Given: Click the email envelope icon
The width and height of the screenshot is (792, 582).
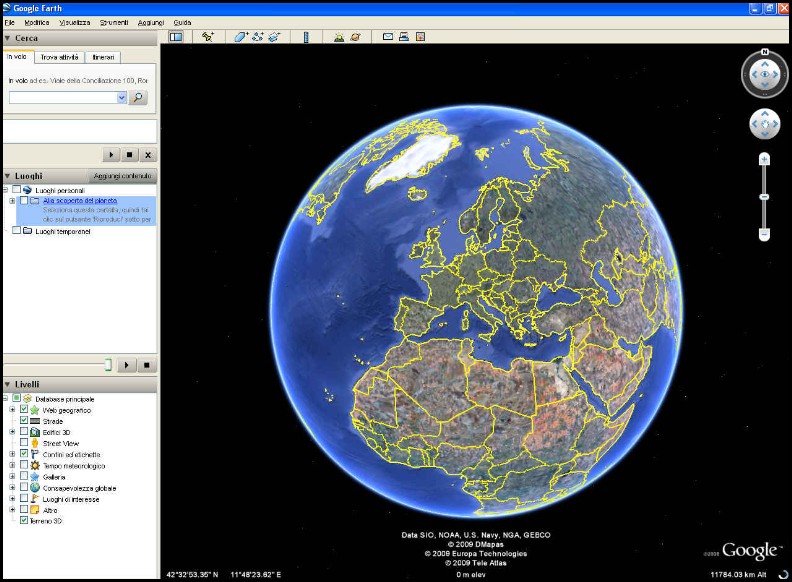Looking at the screenshot, I should click(387, 36).
